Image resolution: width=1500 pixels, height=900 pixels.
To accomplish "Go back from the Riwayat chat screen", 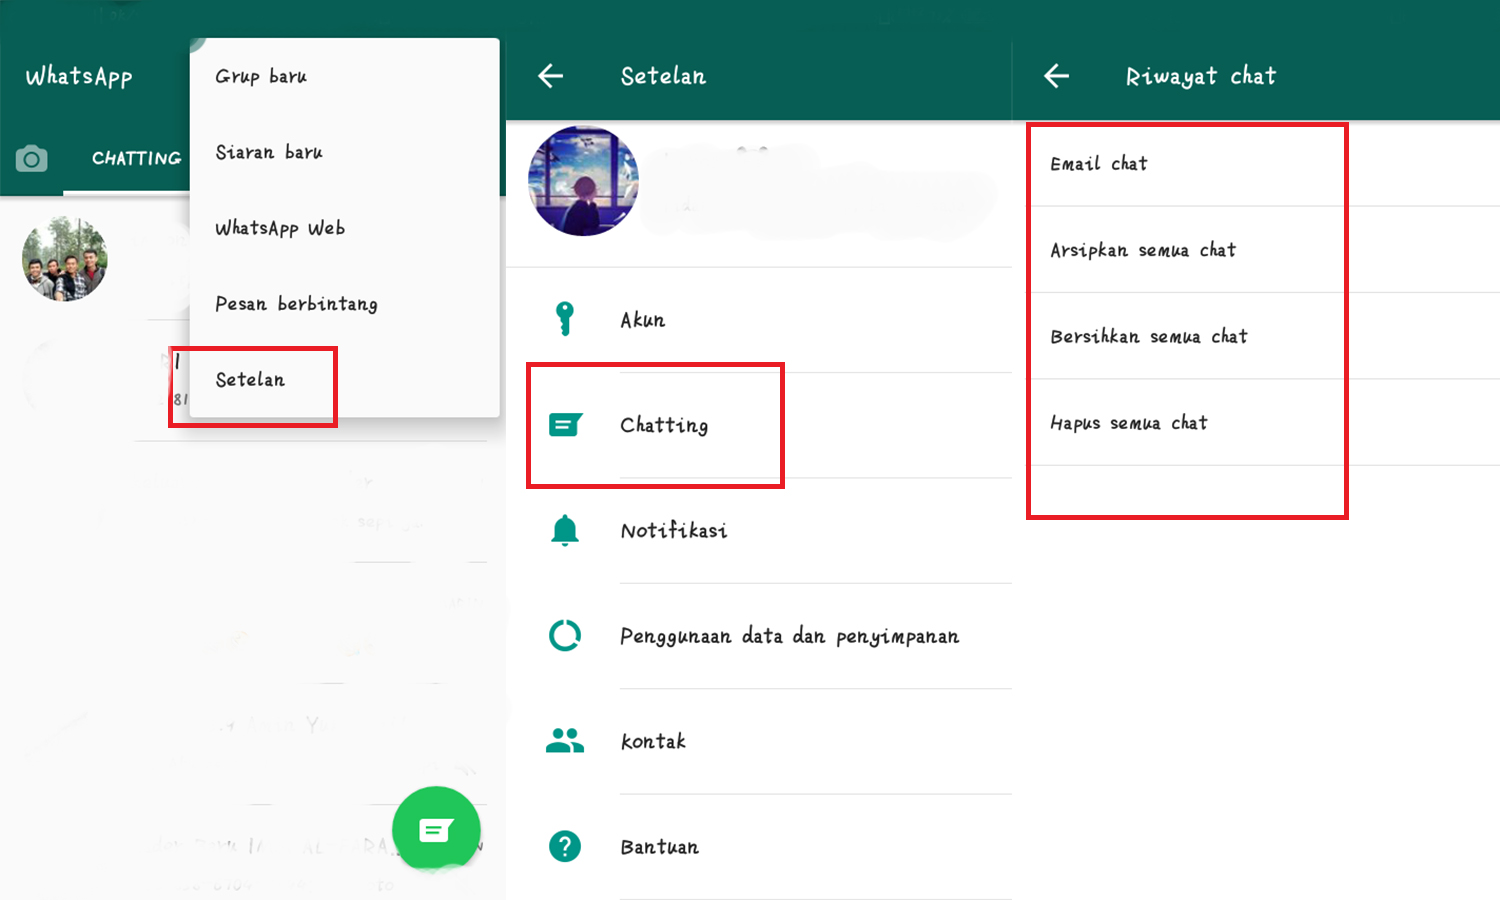I will pyautogui.click(x=1057, y=76).
